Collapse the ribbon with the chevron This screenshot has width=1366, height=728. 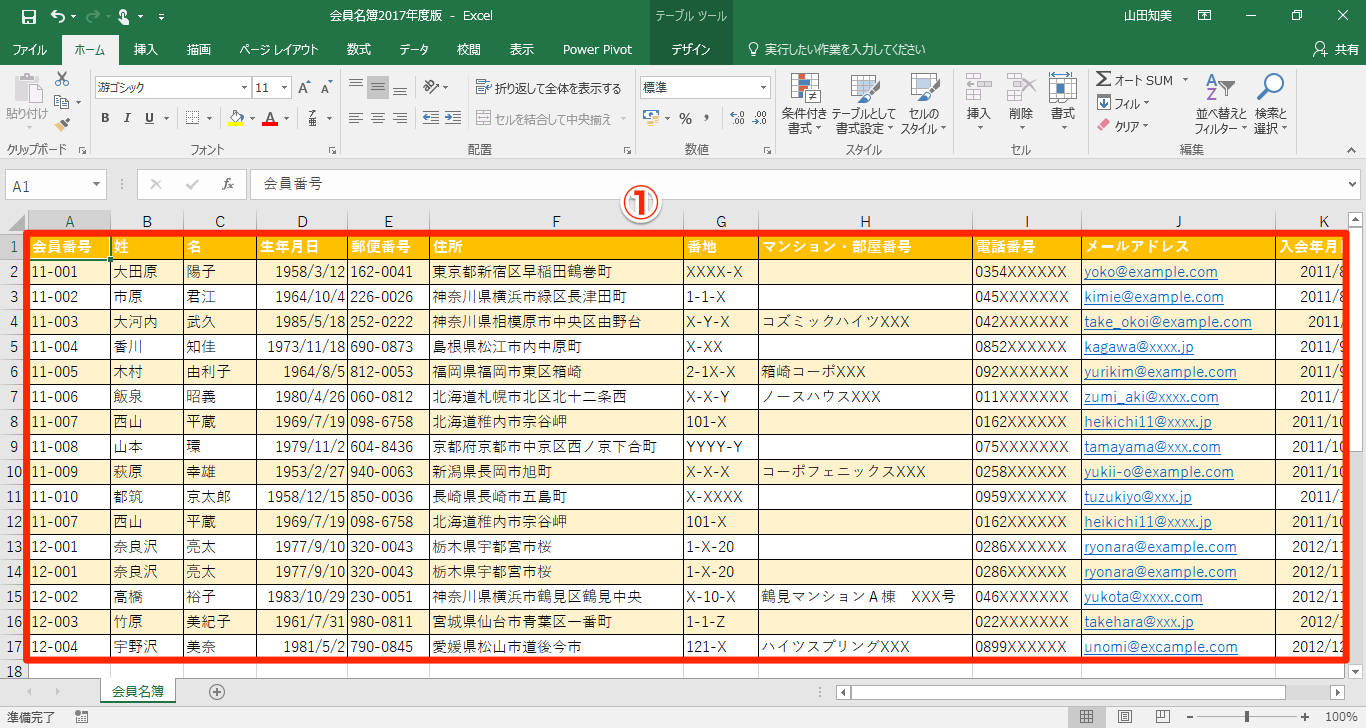(1353, 150)
